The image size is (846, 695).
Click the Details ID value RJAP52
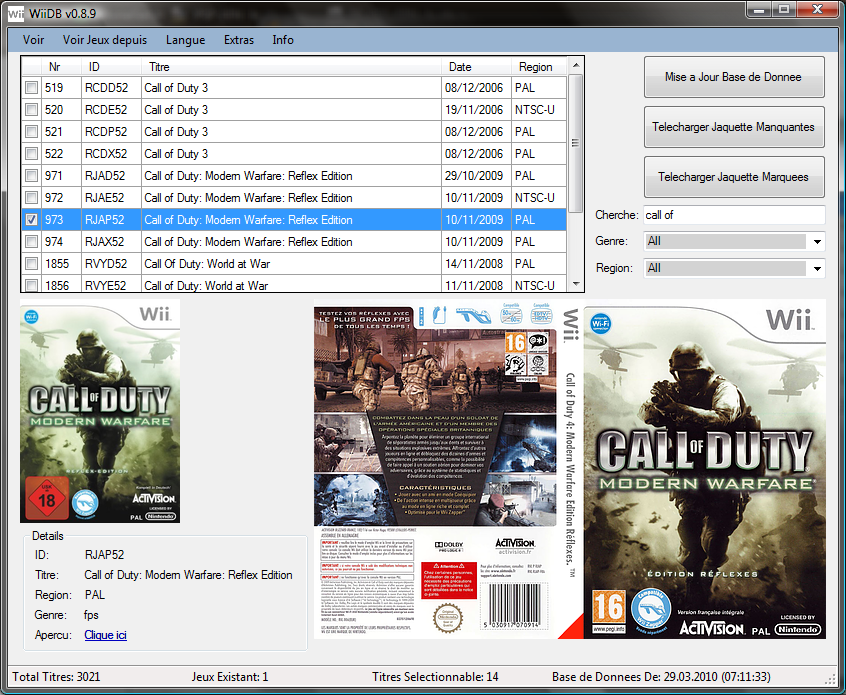coord(104,555)
